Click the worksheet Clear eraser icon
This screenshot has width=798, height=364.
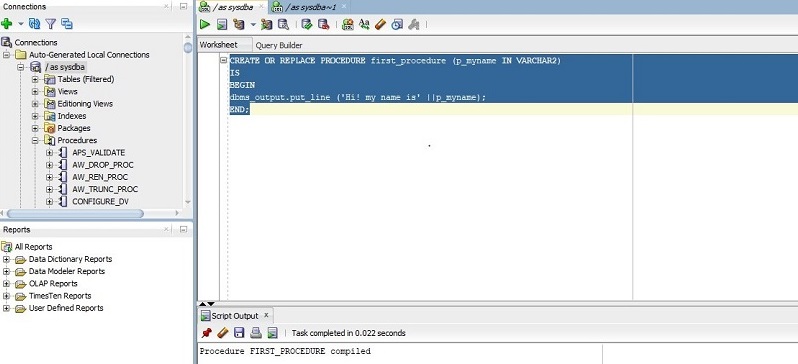380,24
